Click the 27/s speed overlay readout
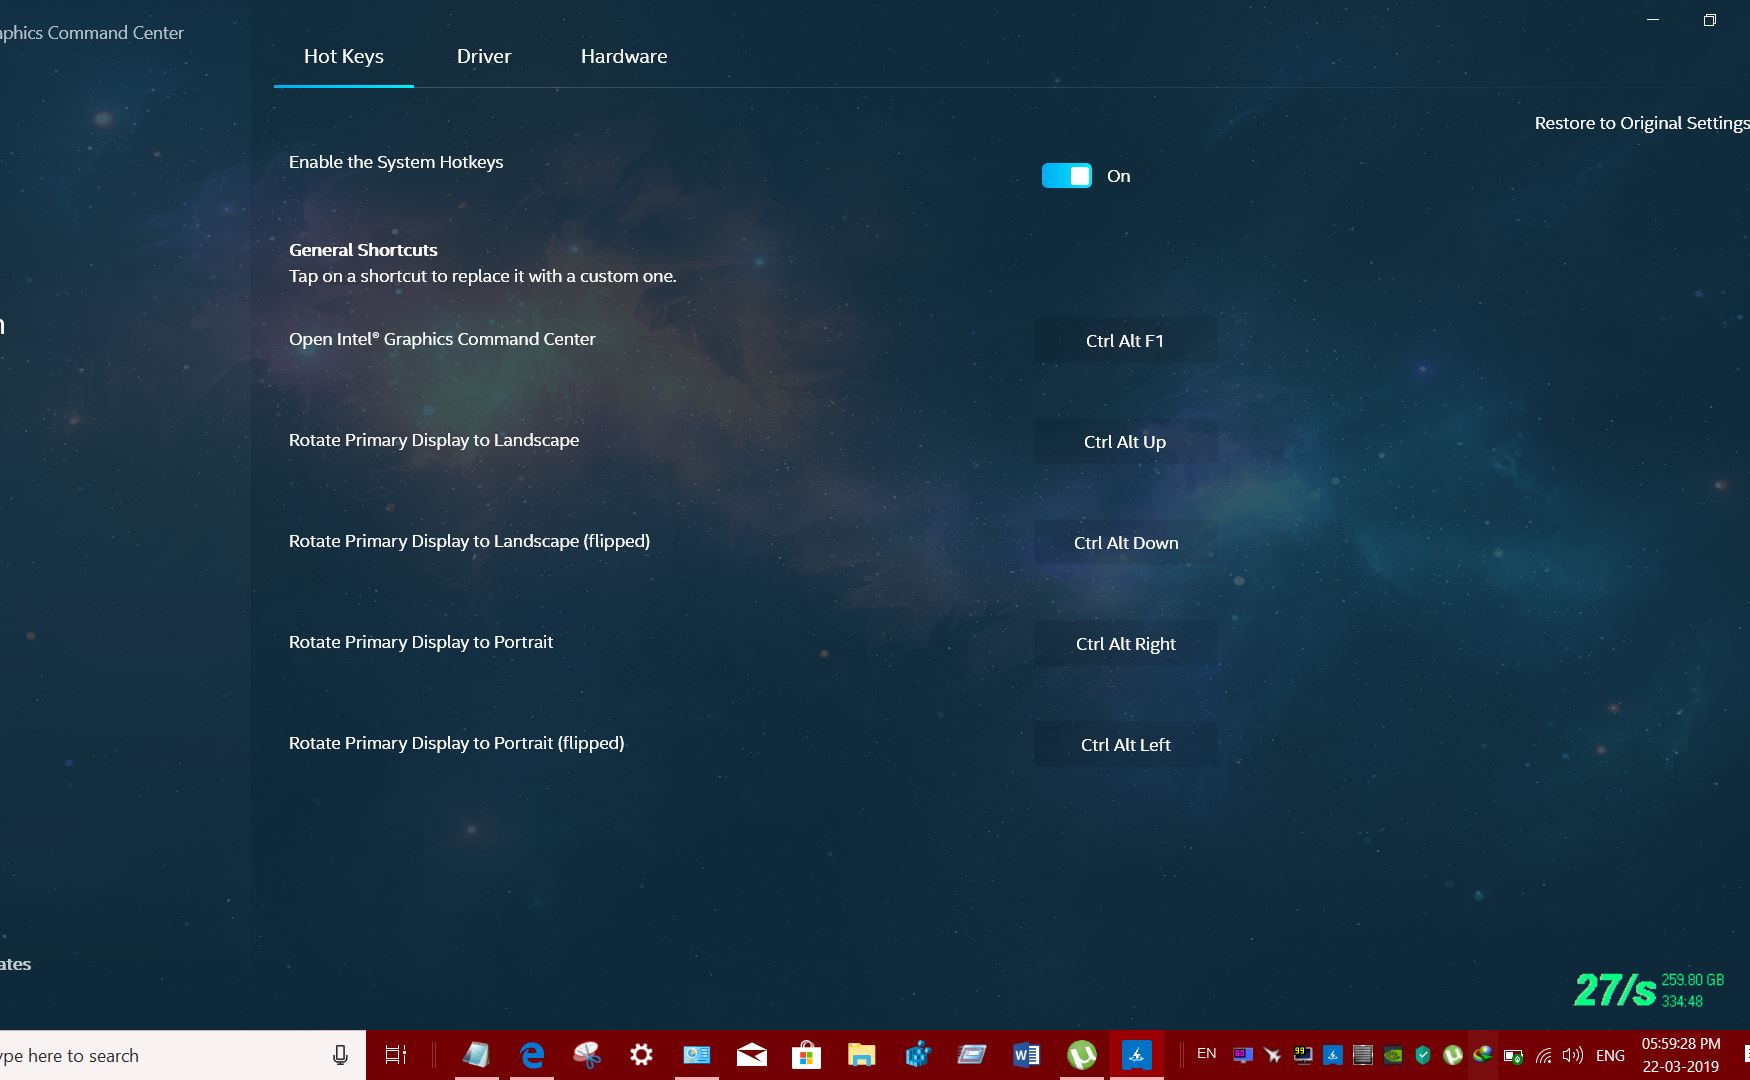This screenshot has height=1080, width=1750. coord(1615,990)
